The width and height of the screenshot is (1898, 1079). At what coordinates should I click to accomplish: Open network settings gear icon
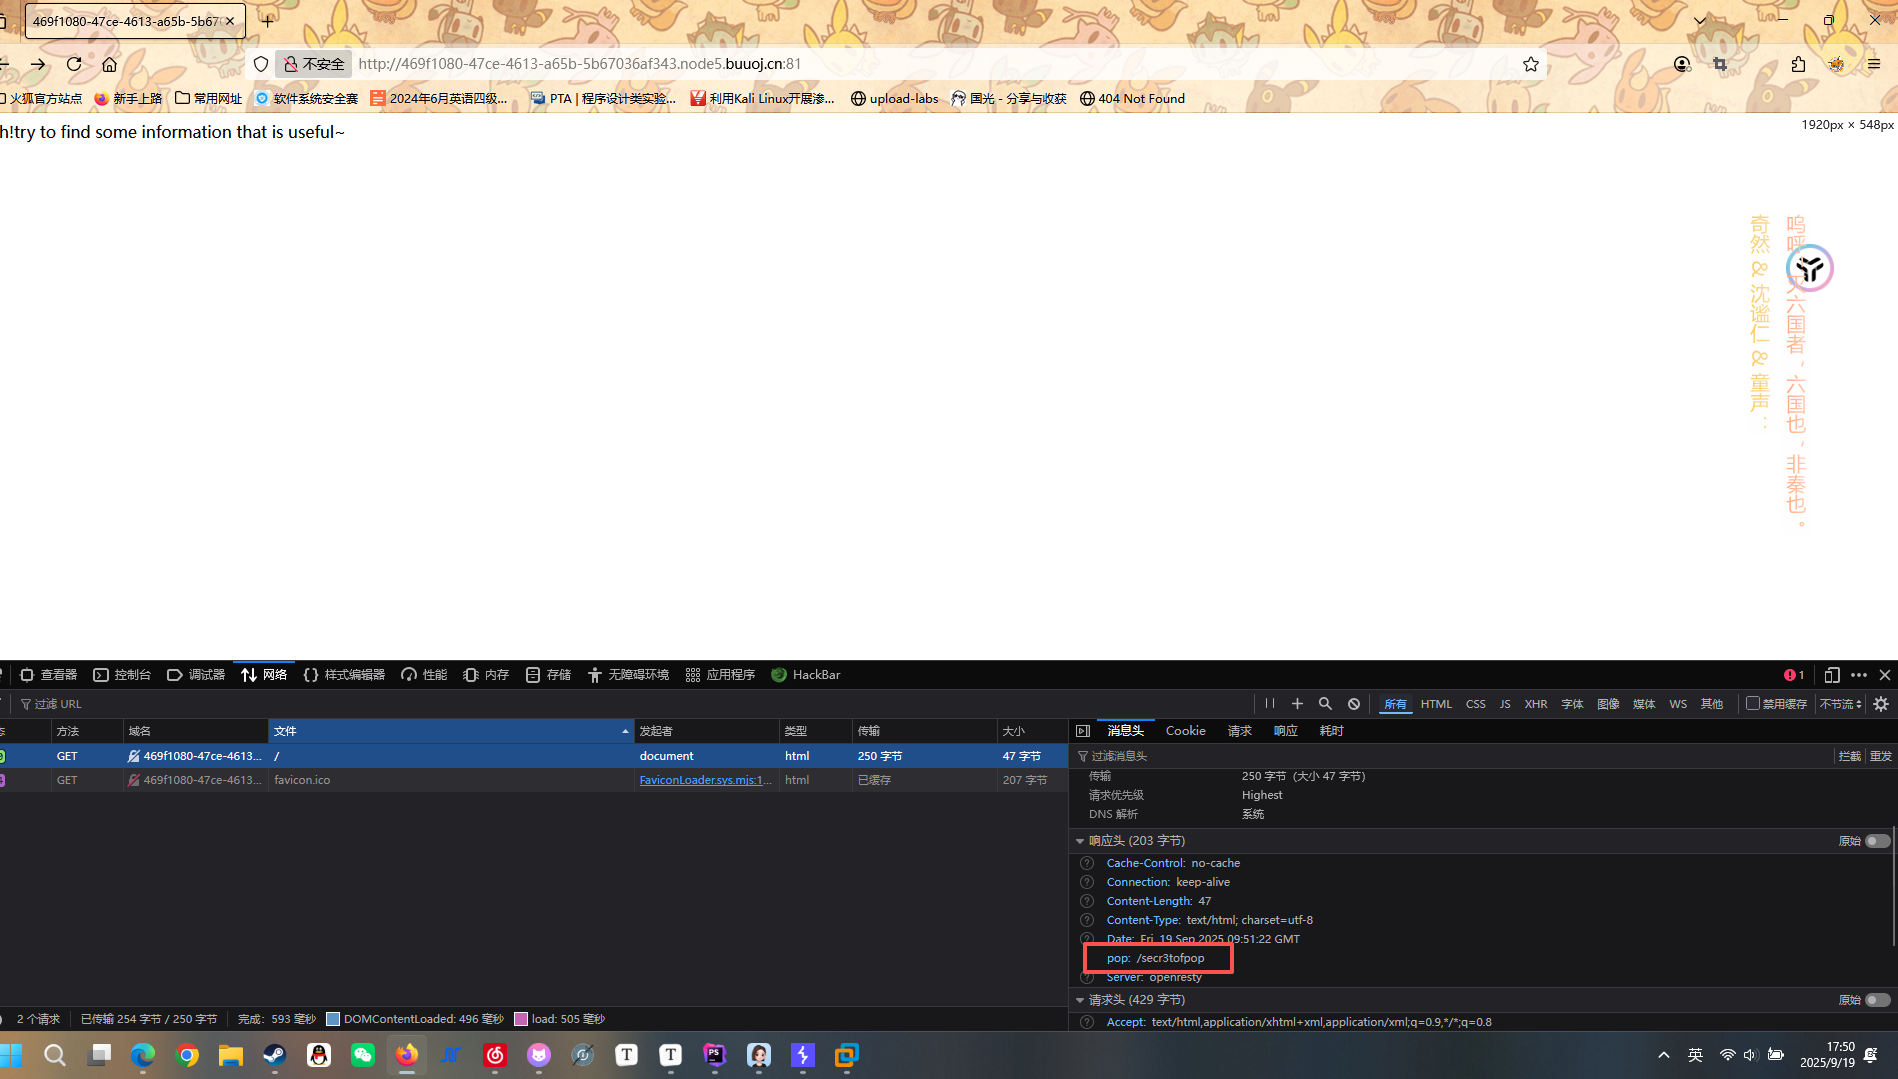pos(1881,704)
